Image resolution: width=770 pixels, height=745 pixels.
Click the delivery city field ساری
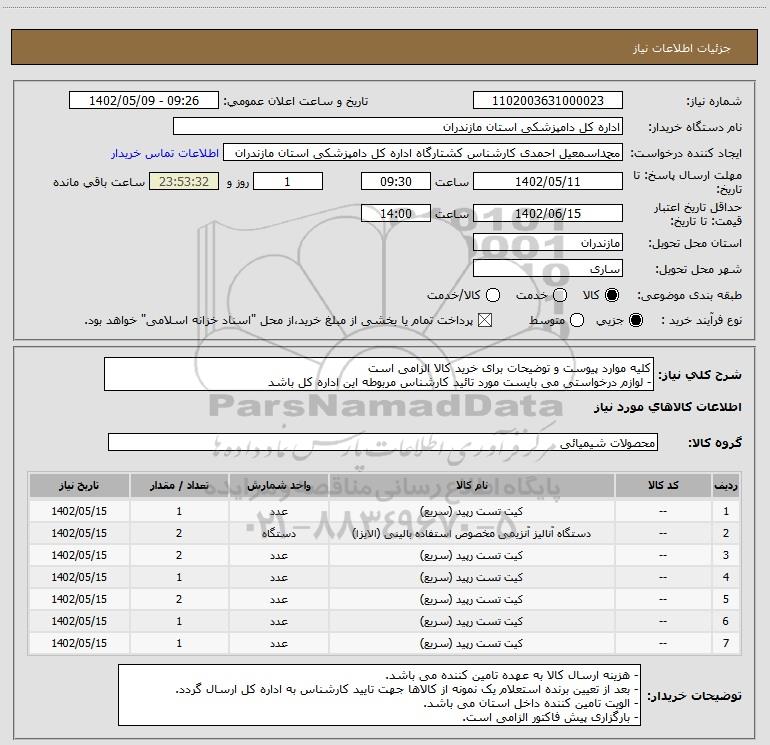click(548, 269)
